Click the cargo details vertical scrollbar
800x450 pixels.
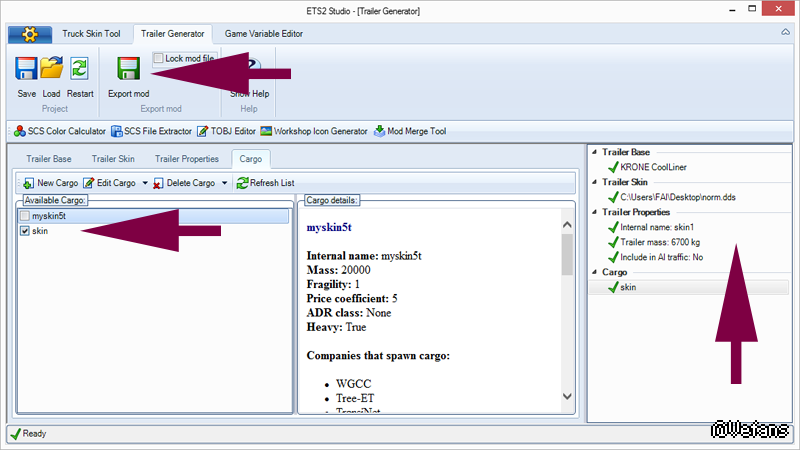[x=567, y=300]
